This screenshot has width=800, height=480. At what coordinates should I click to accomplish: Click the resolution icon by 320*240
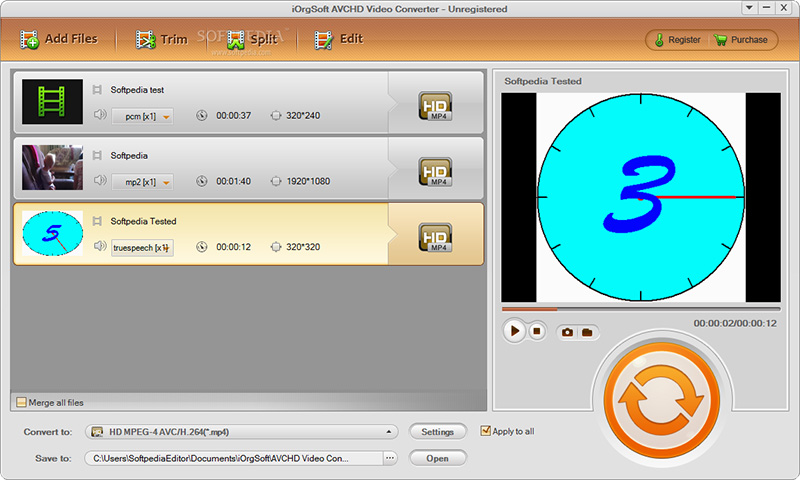(x=276, y=116)
